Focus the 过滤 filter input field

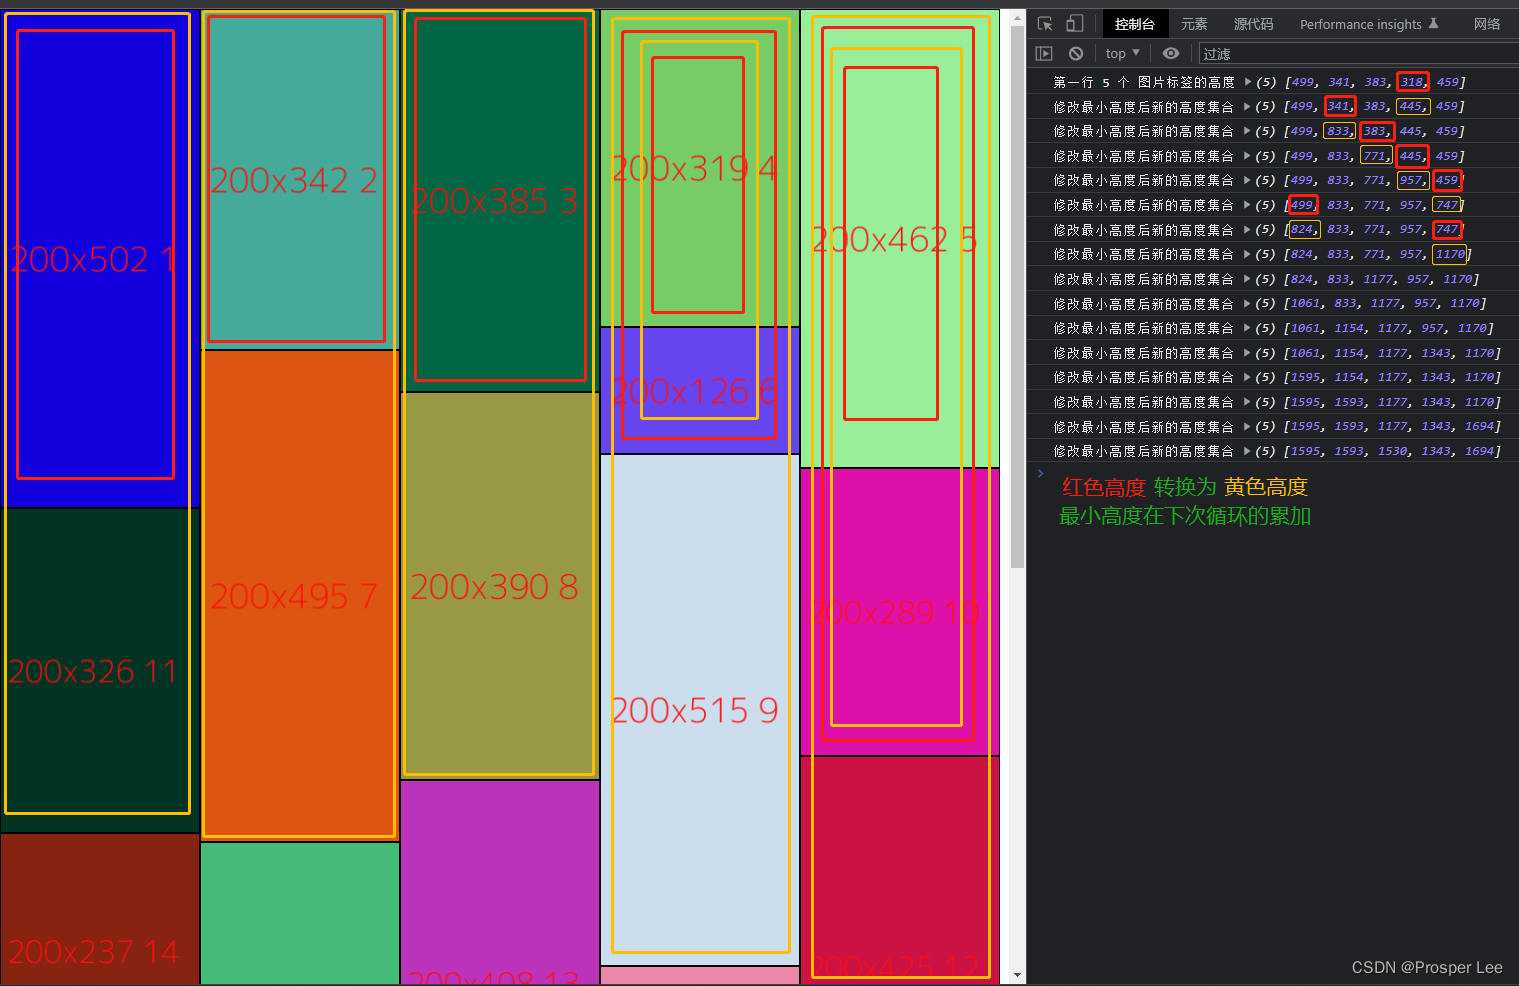click(x=1358, y=53)
